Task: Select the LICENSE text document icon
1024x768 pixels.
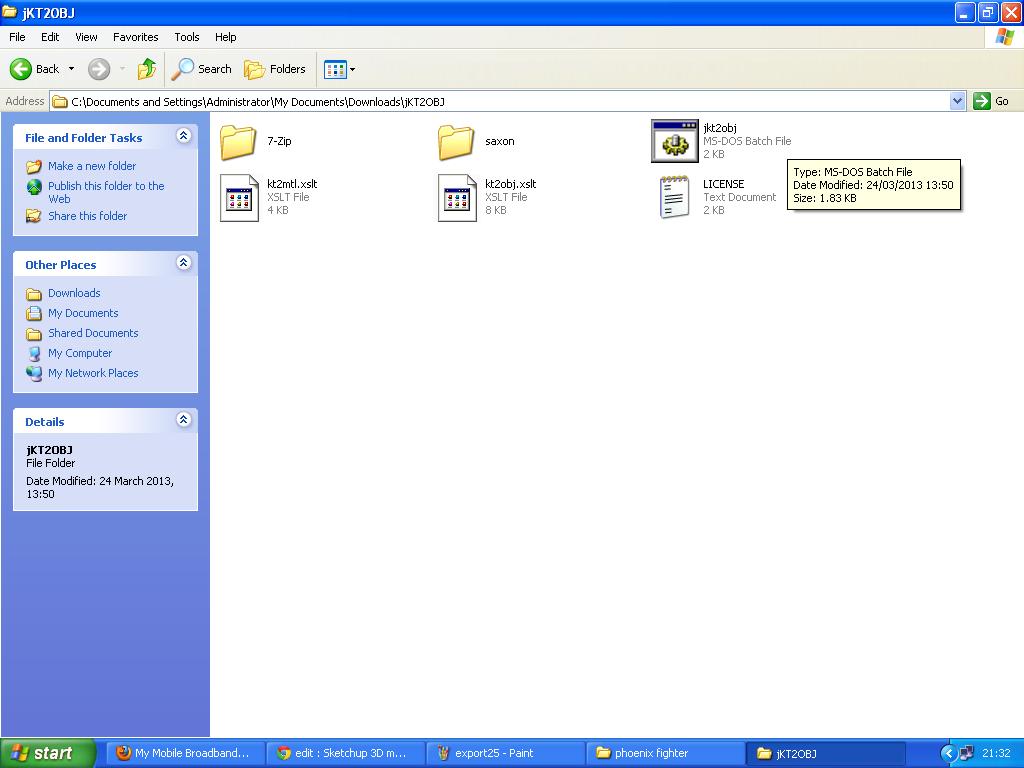Action: 674,197
